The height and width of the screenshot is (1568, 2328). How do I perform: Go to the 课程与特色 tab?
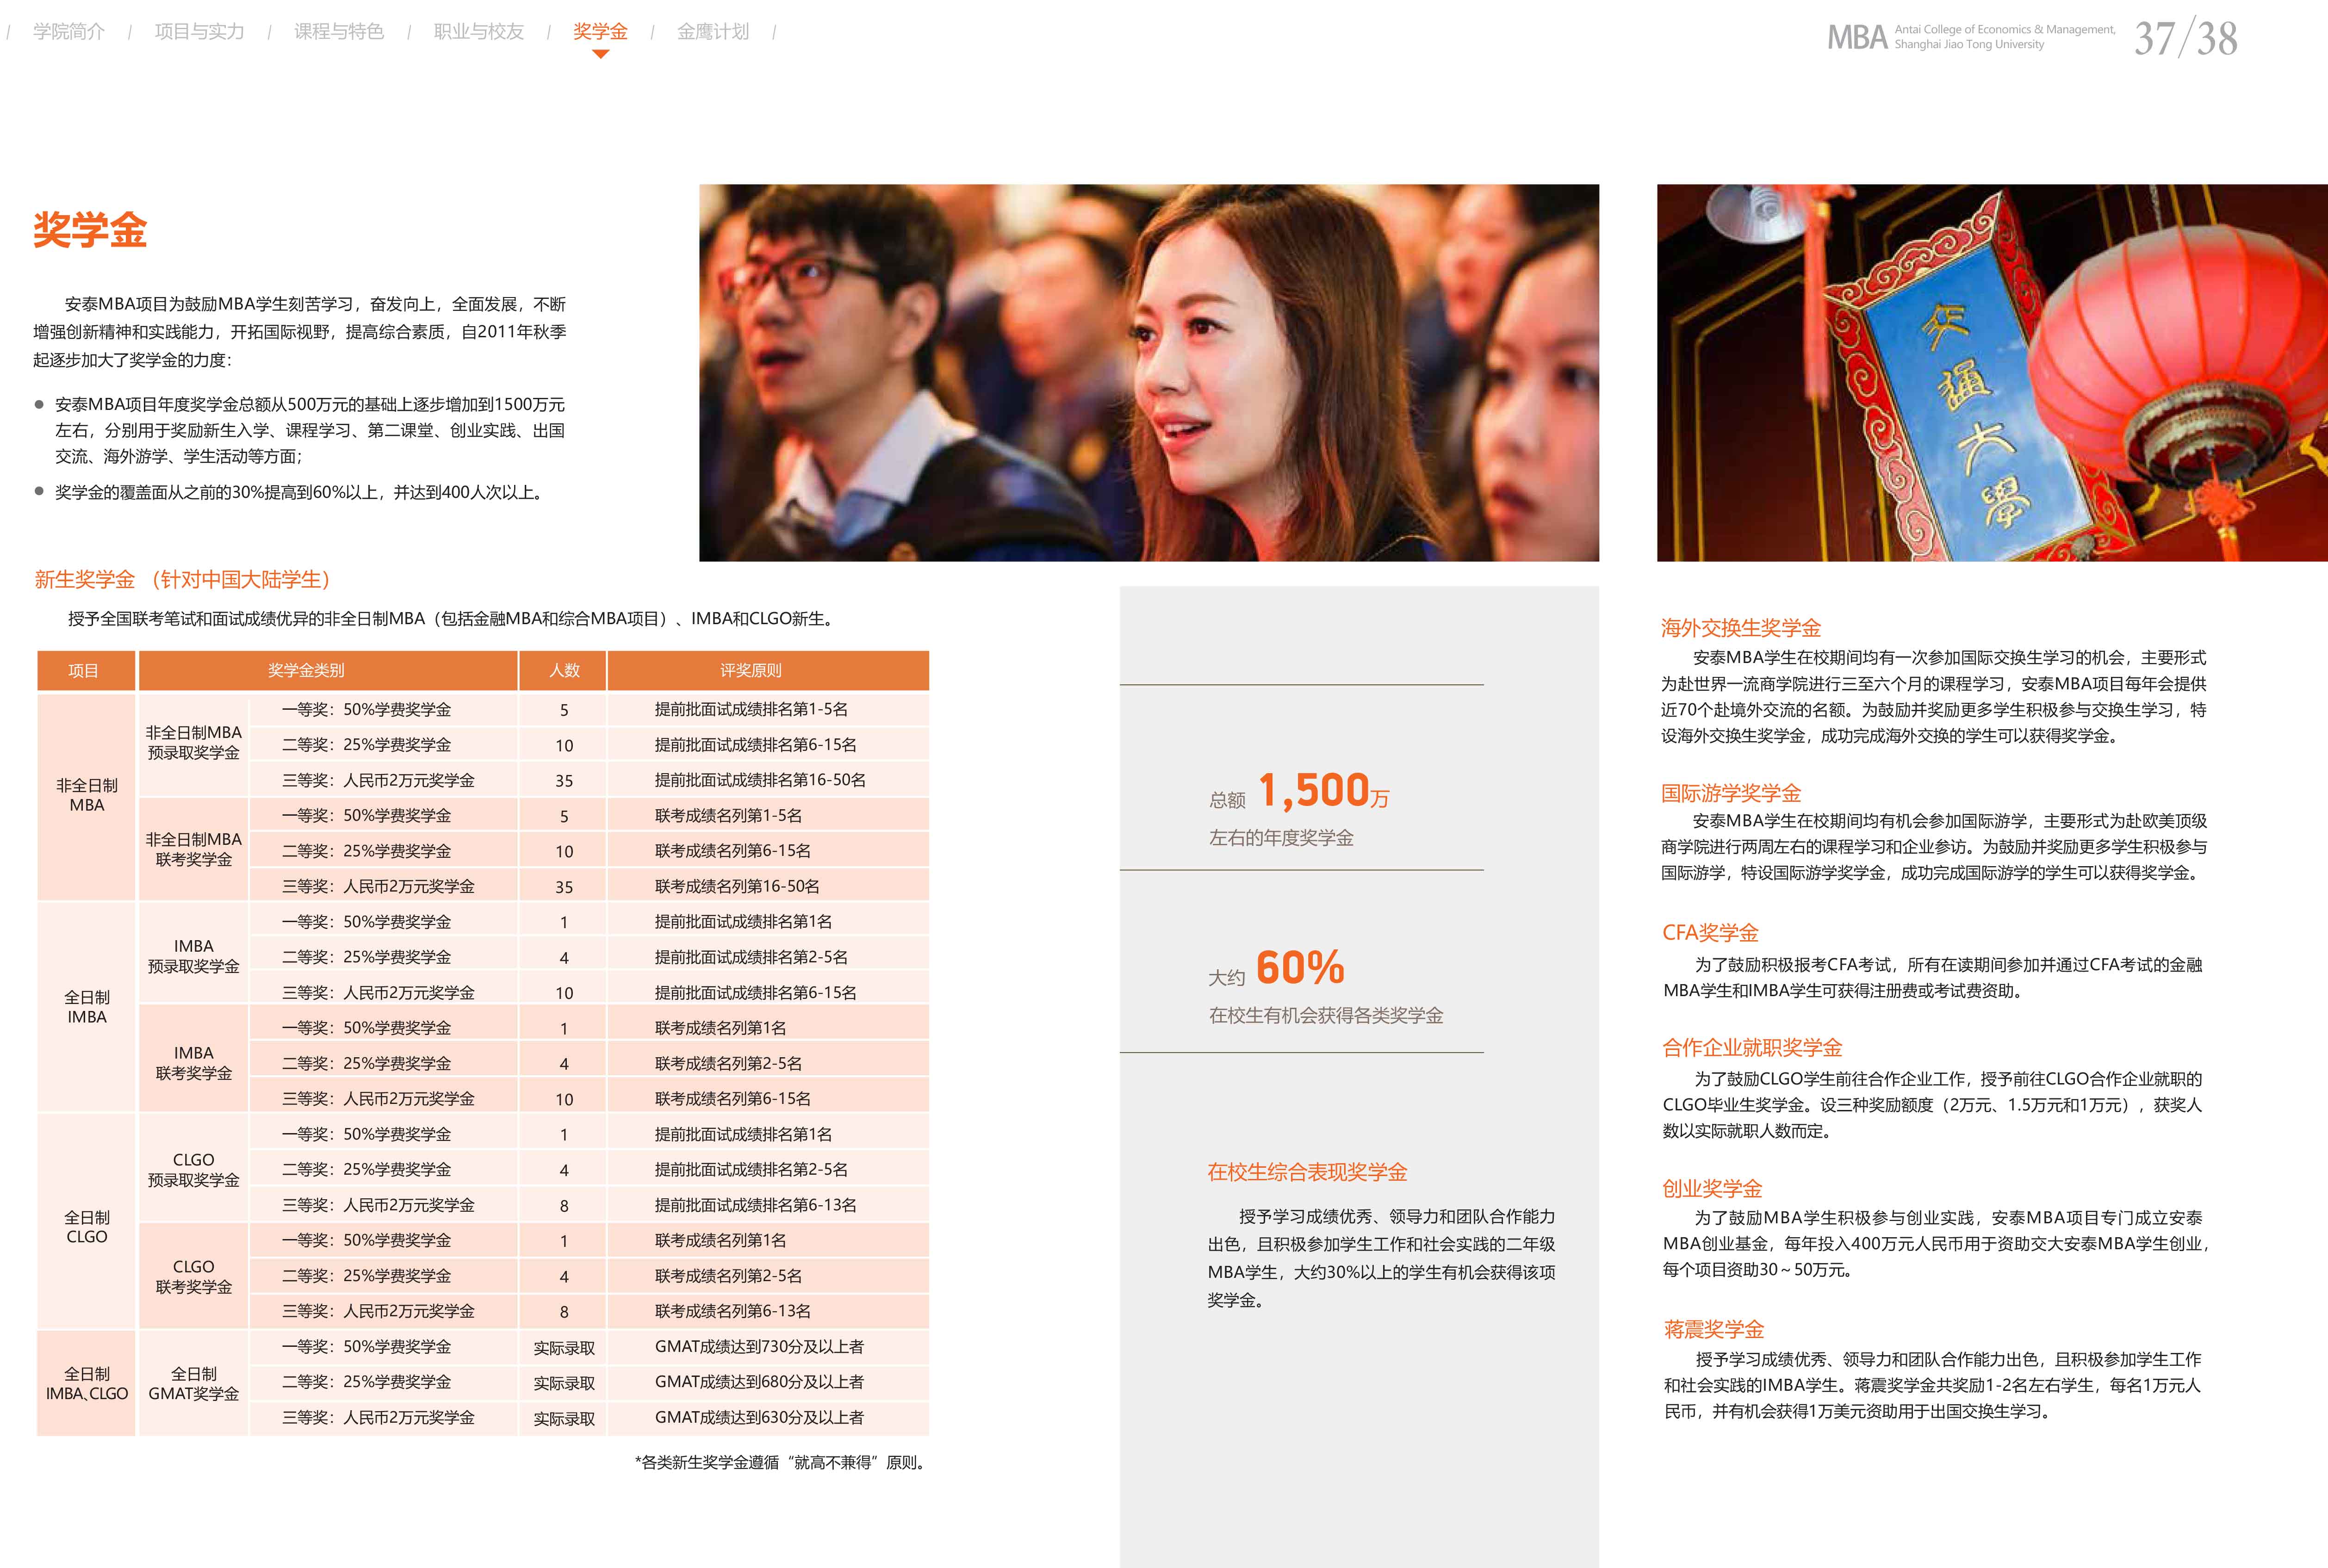(339, 32)
